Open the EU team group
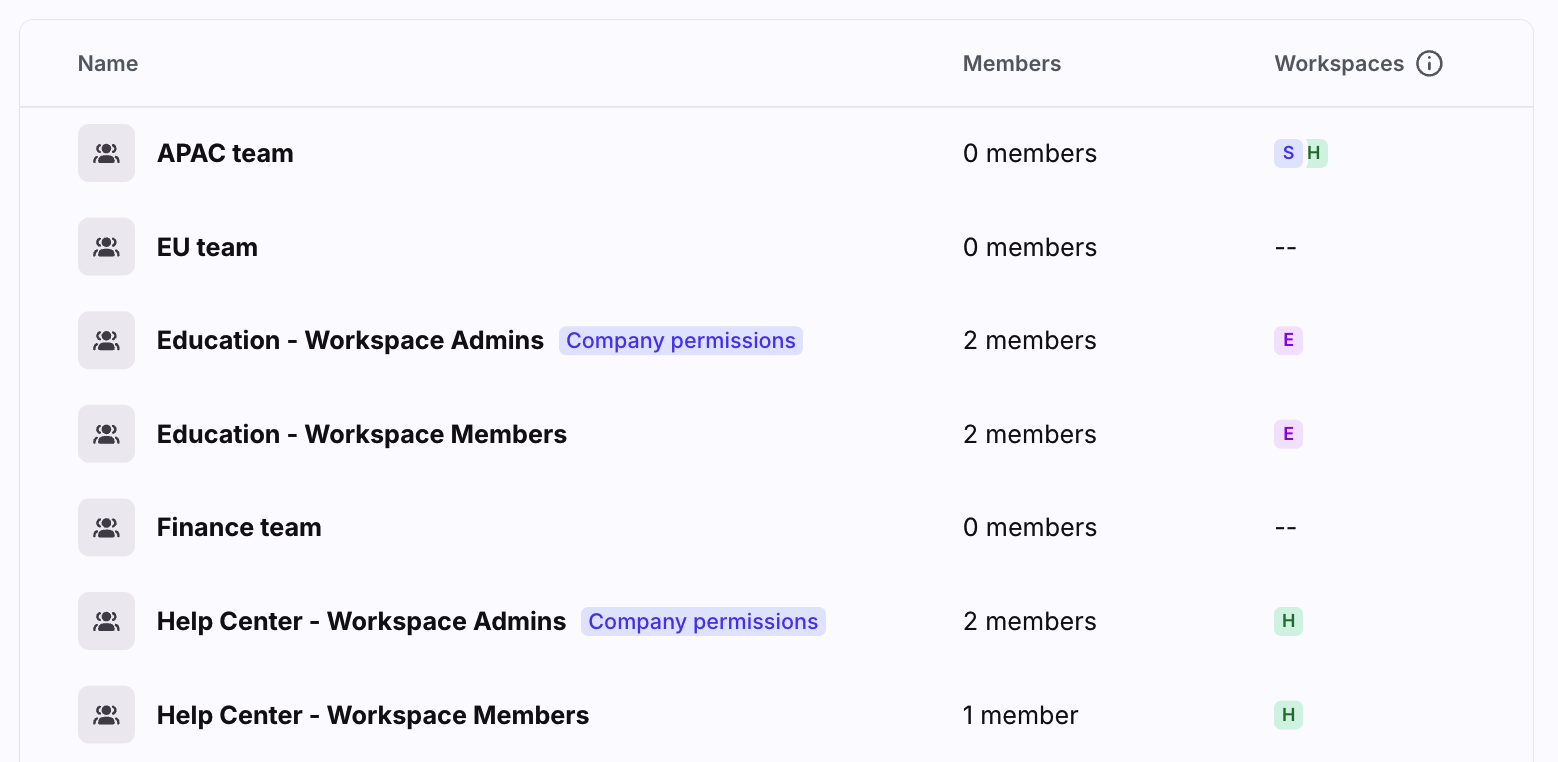 207,247
